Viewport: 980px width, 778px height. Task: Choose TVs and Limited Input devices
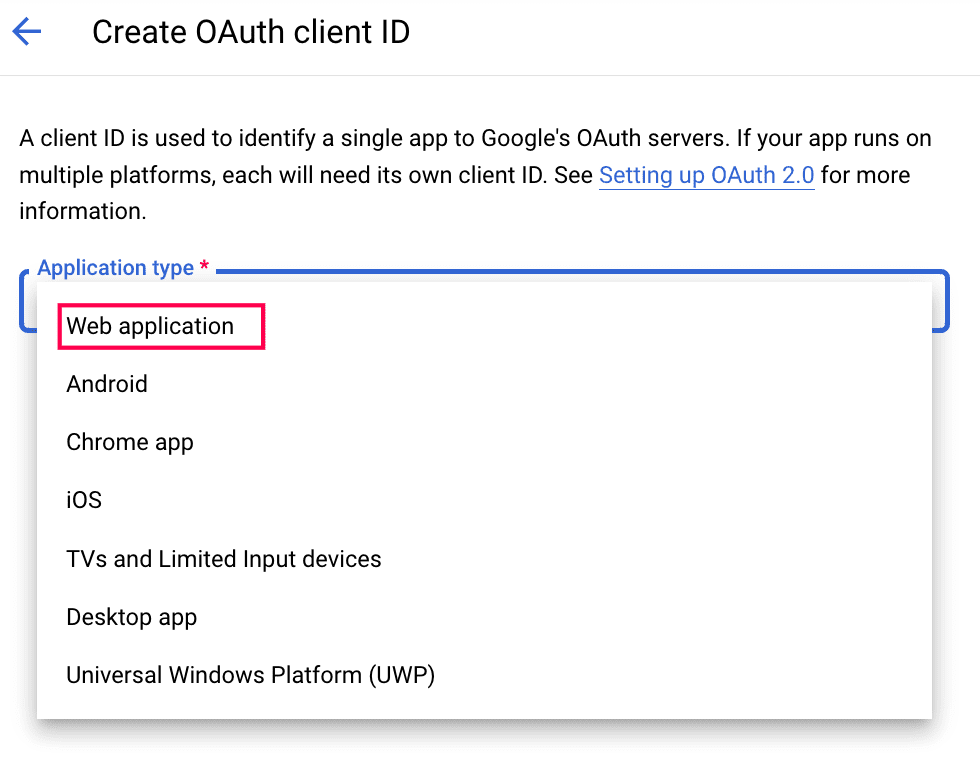pyautogui.click(x=484, y=559)
